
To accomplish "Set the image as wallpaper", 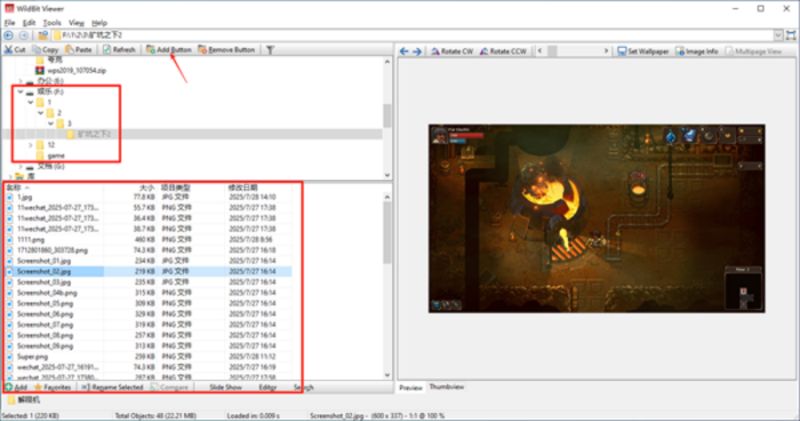I will tap(643, 51).
